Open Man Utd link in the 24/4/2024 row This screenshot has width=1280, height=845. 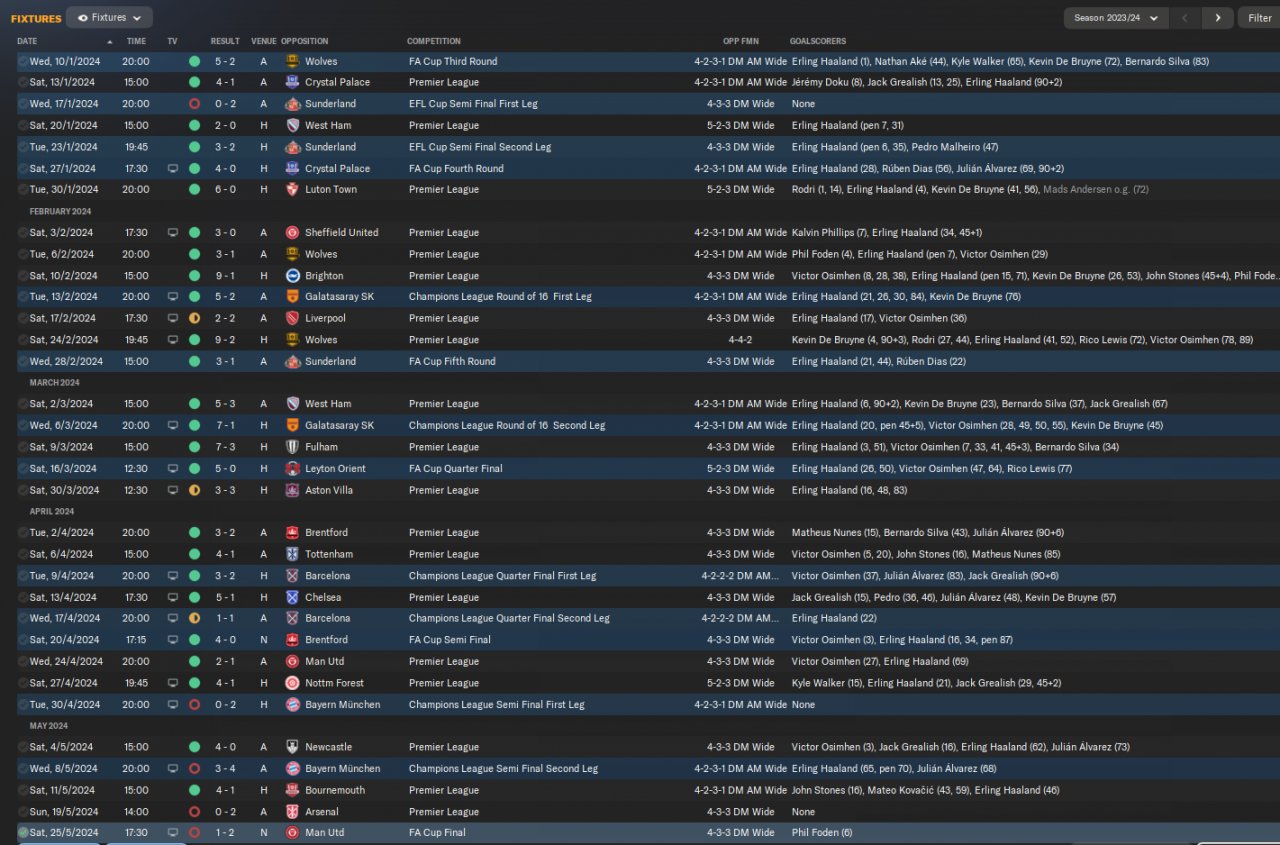point(325,661)
